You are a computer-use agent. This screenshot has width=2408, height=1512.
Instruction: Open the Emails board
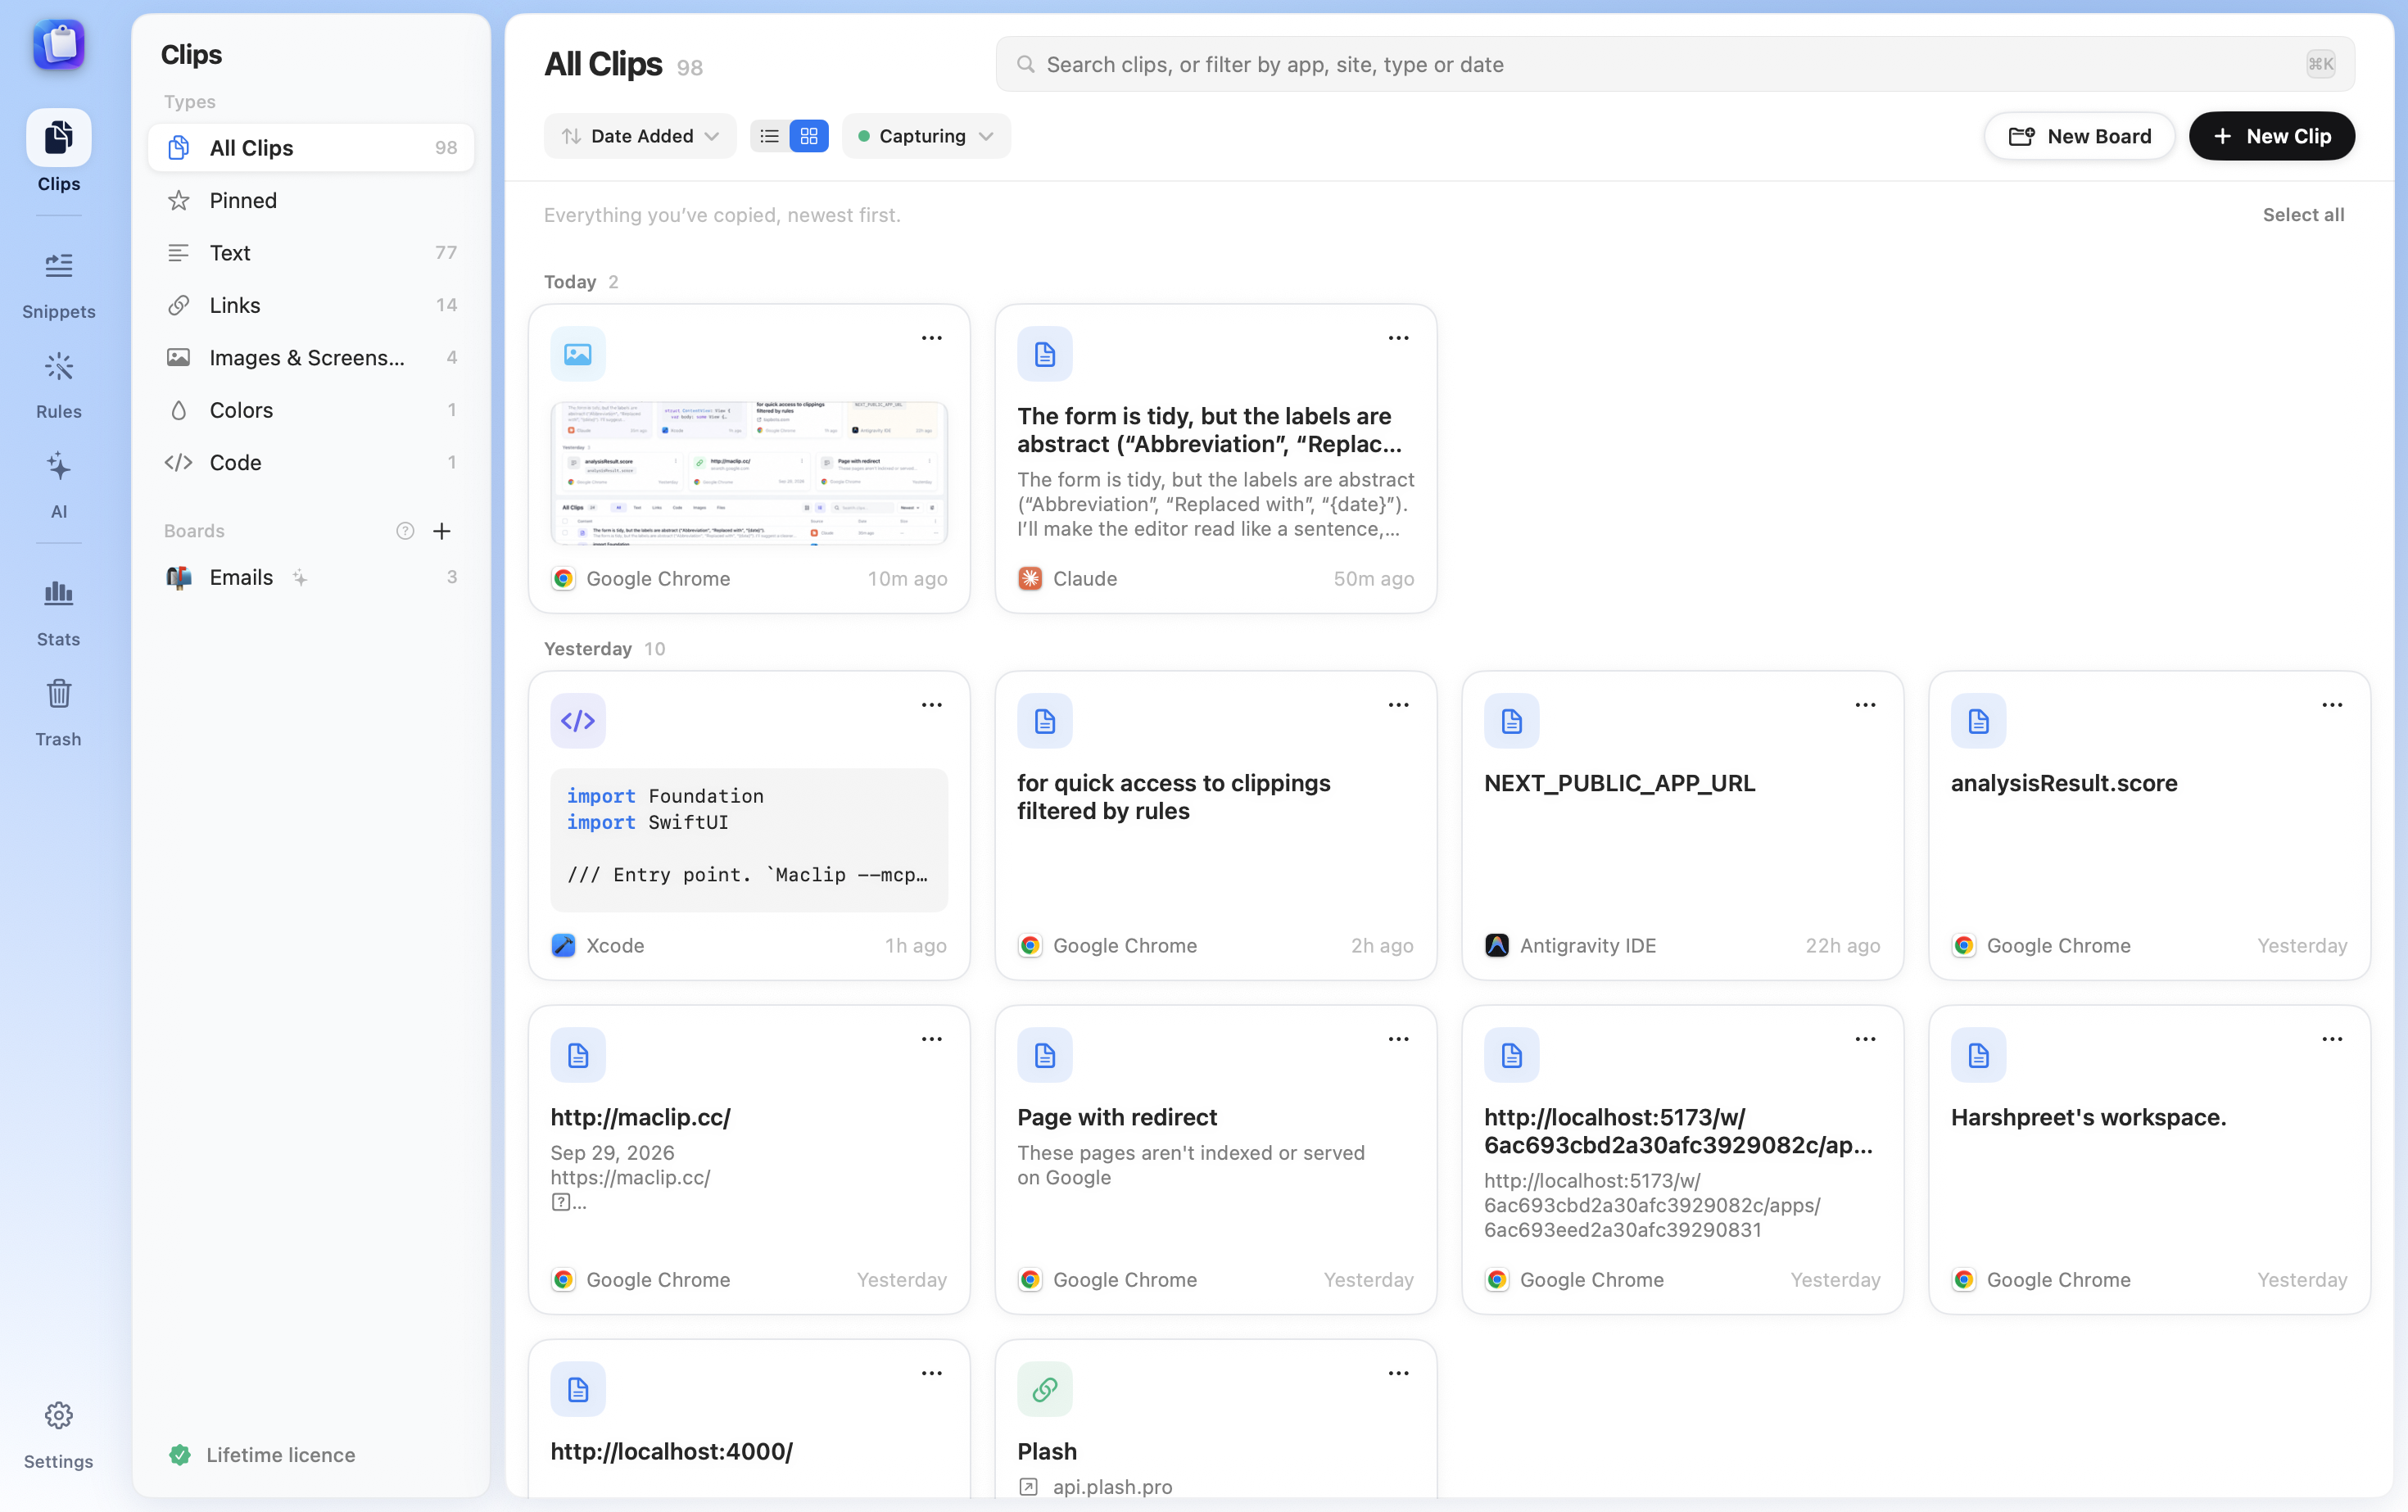point(311,577)
